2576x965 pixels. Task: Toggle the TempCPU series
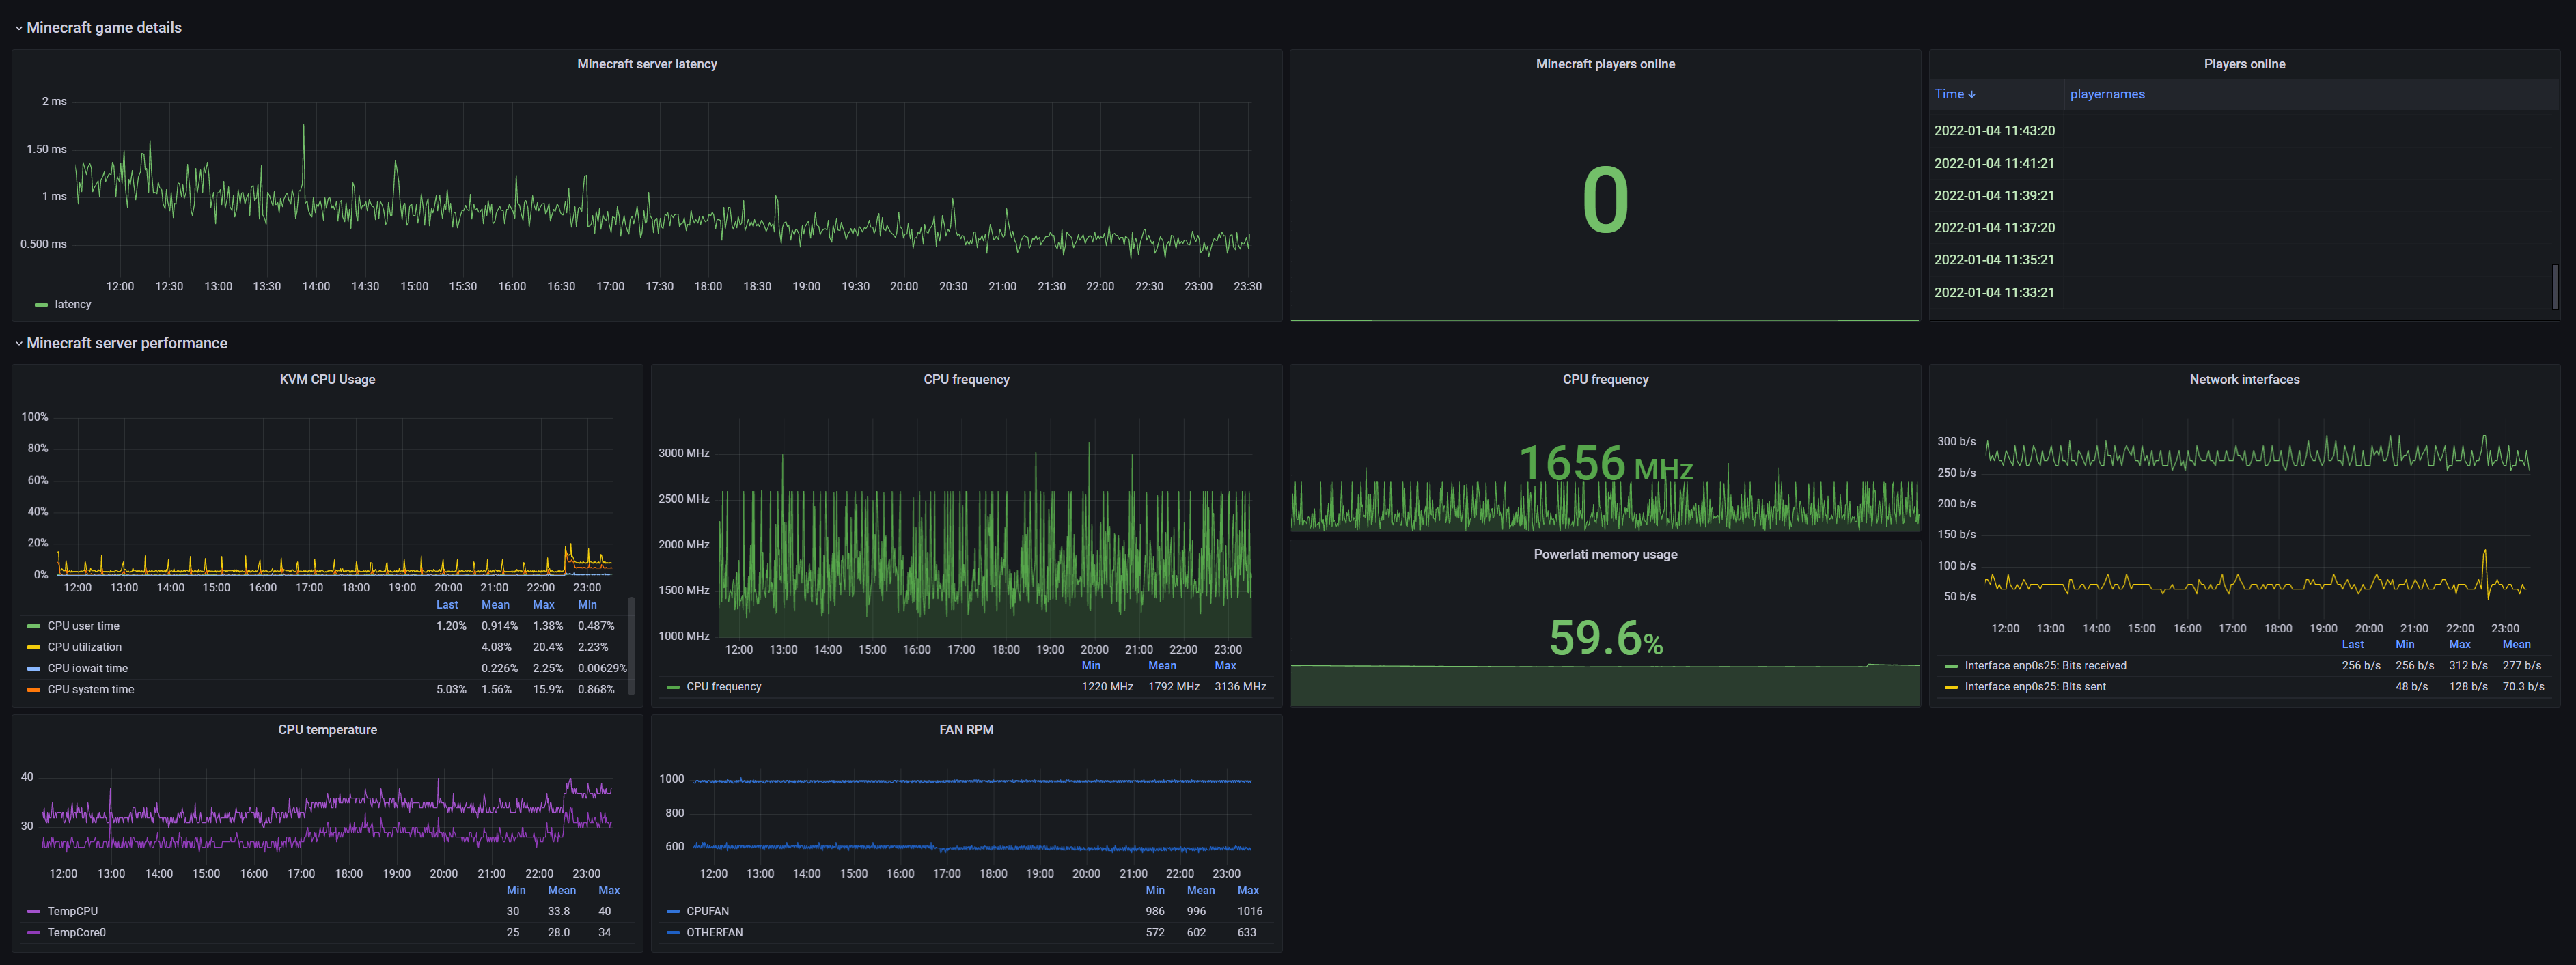pyautogui.click(x=72, y=912)
